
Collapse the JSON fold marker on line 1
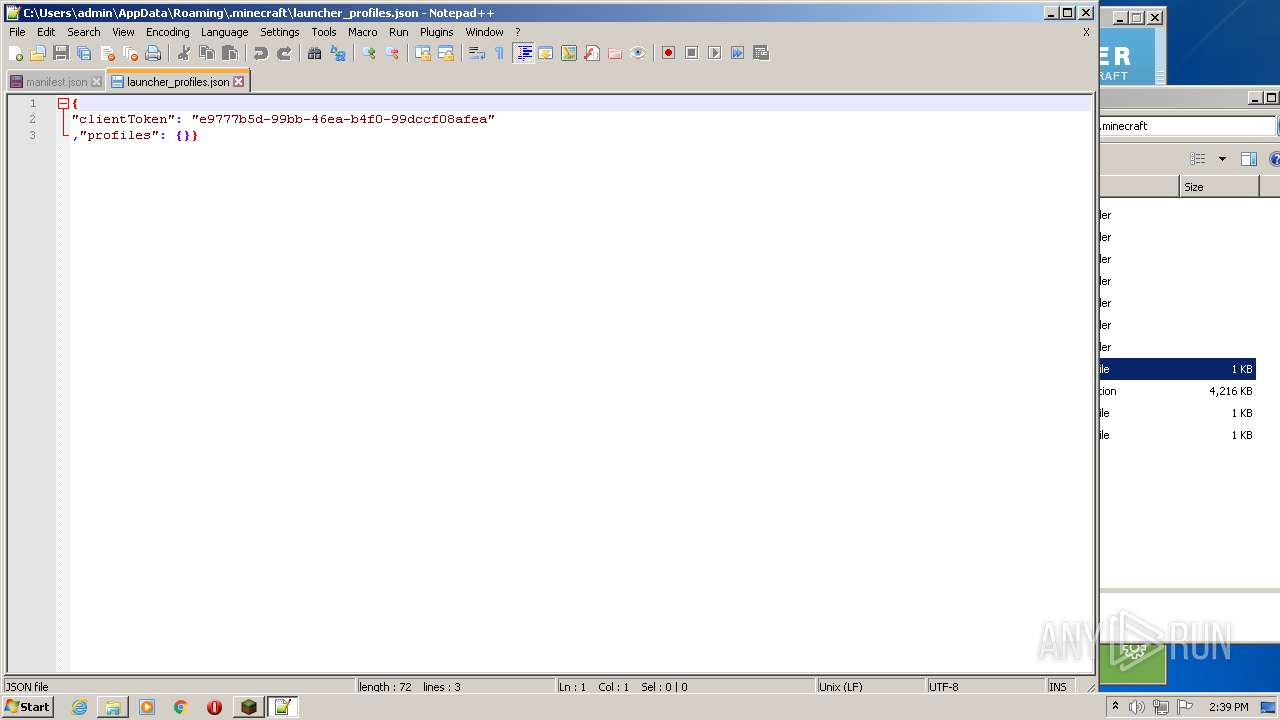coord(63,103)
